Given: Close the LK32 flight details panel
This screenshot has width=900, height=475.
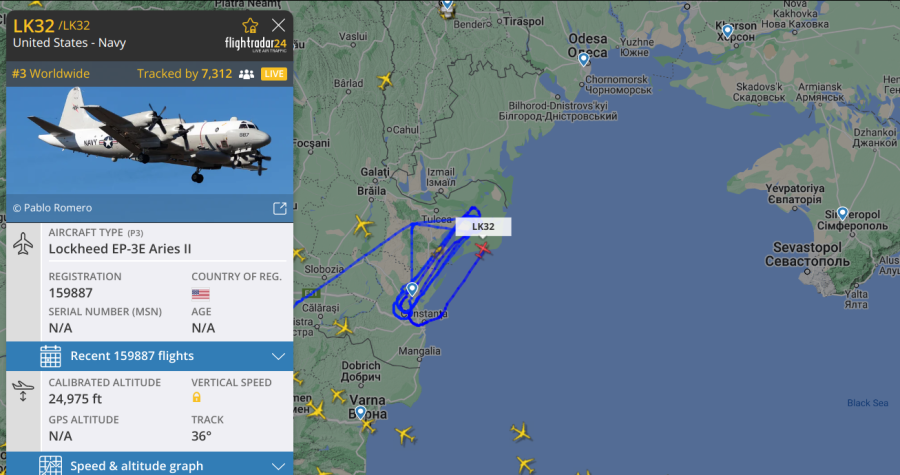Looking at the screenshot, I should click(278, 25).
